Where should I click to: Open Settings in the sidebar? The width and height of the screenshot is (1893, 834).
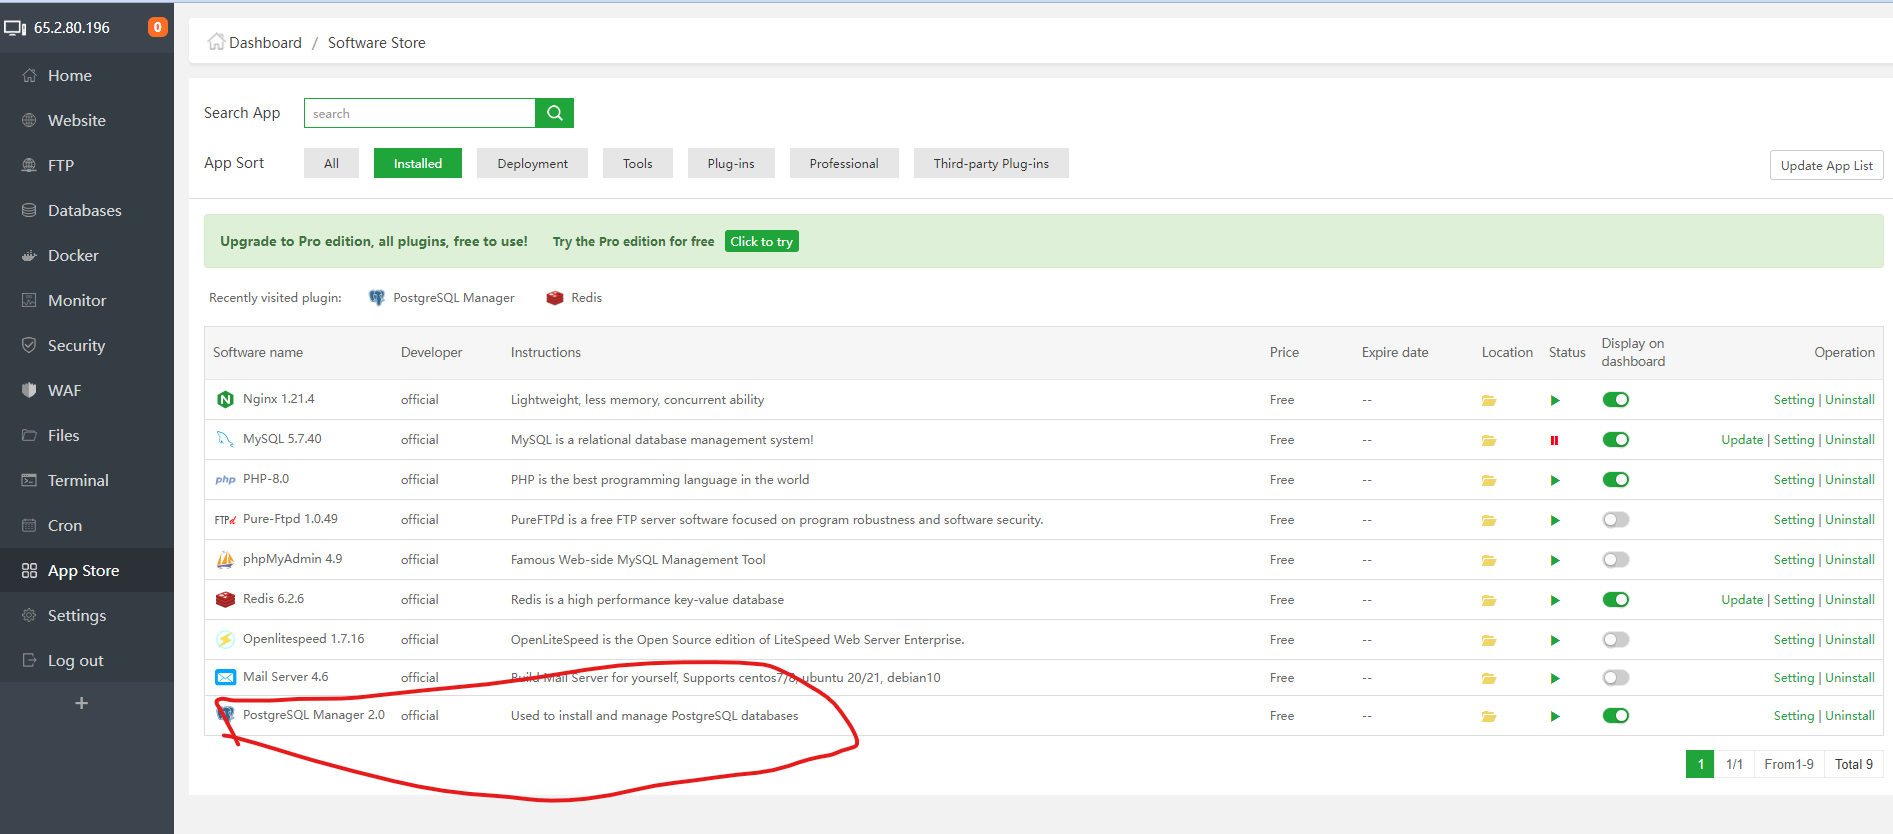pos(87,615)
